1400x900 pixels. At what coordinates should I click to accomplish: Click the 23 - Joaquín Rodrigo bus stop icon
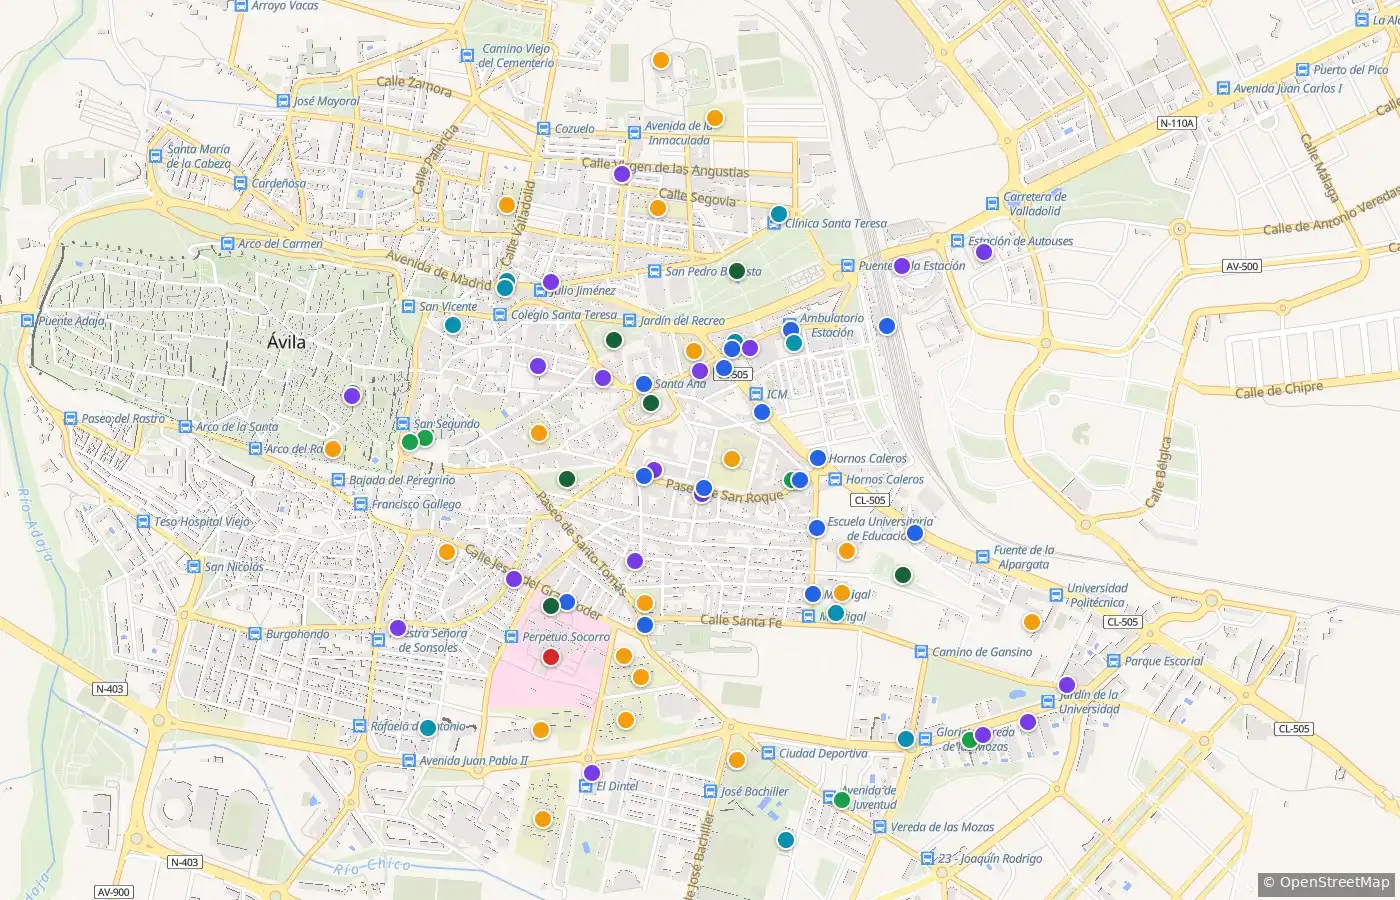(x=926, y=858)
